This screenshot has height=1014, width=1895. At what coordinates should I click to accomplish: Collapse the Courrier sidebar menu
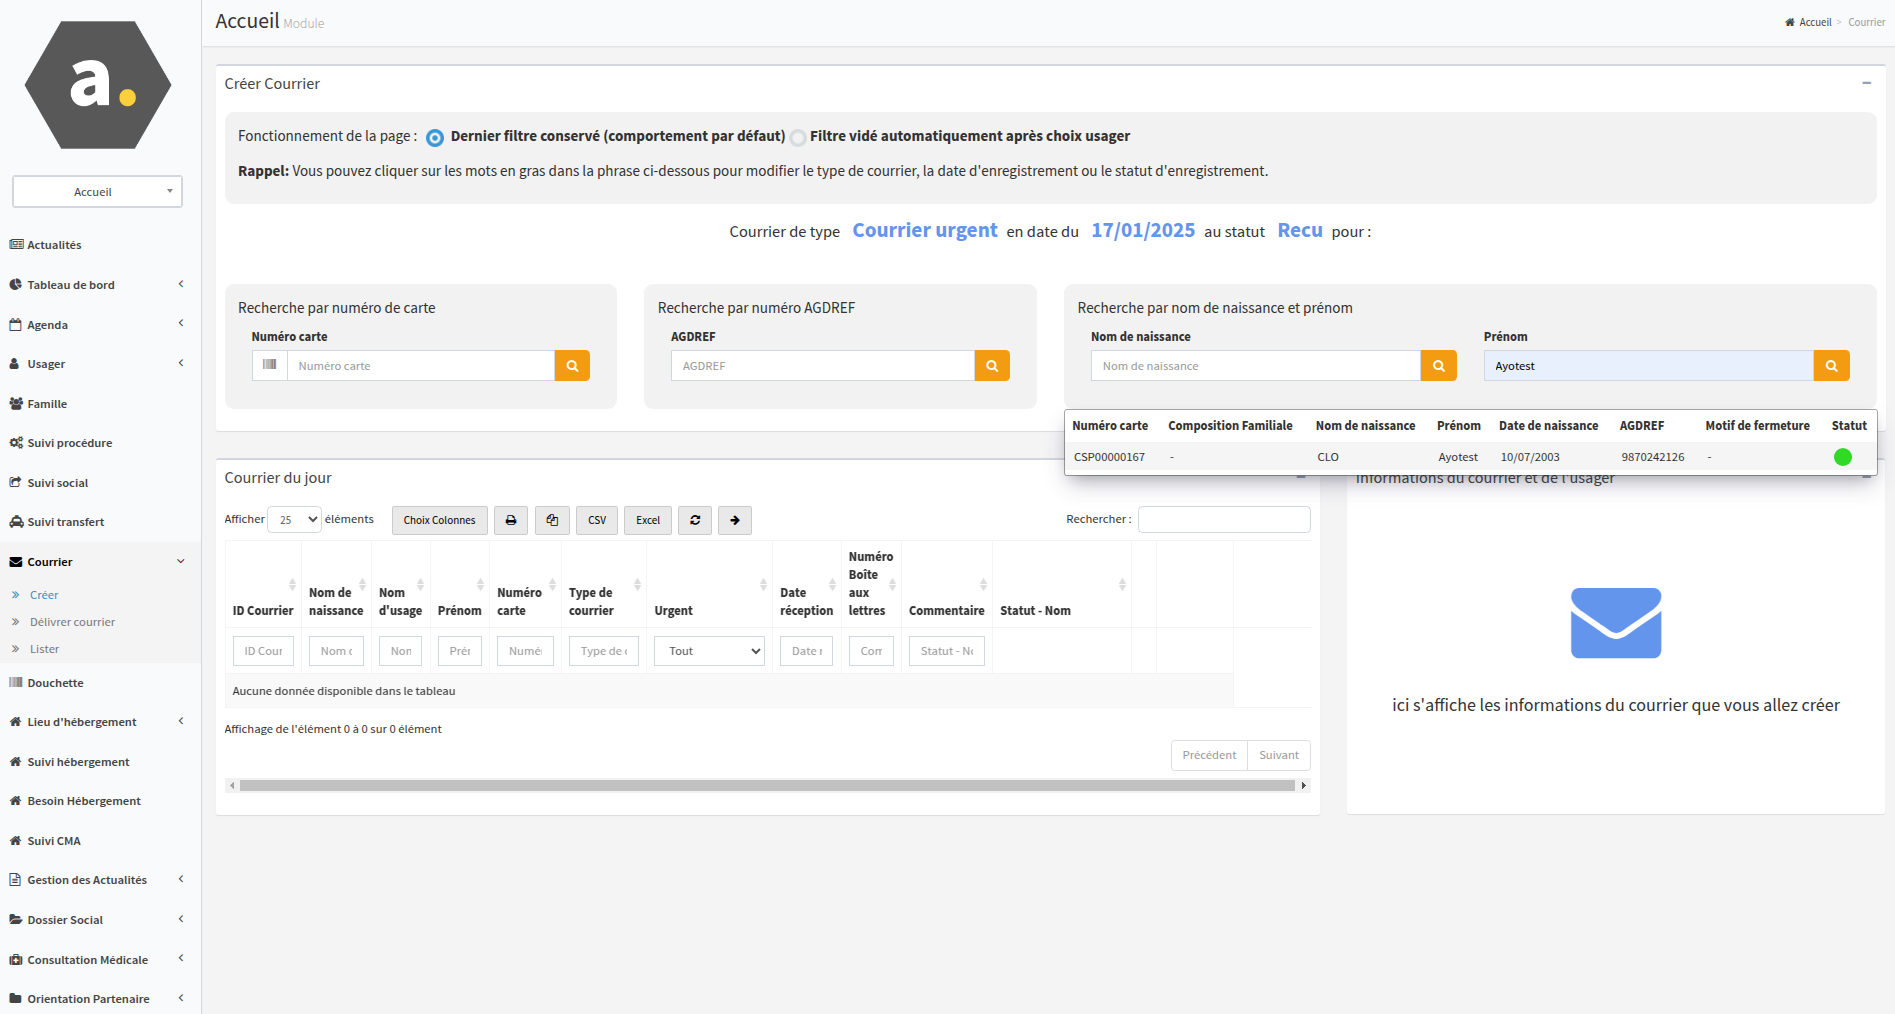pyautogui.click(x=97, y=561)
